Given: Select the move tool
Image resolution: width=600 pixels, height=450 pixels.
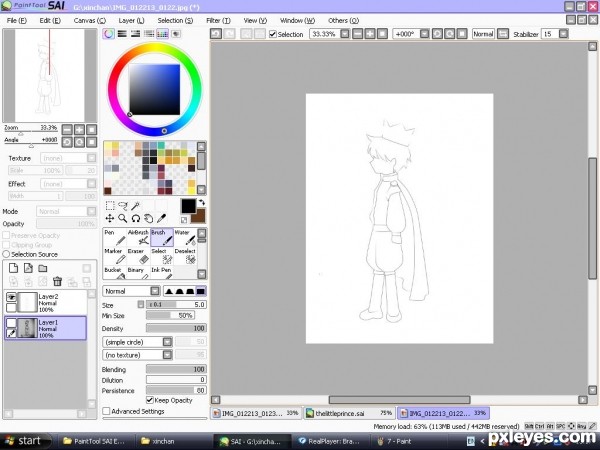Looking at the screenshot, I should [x=110, y=218].
